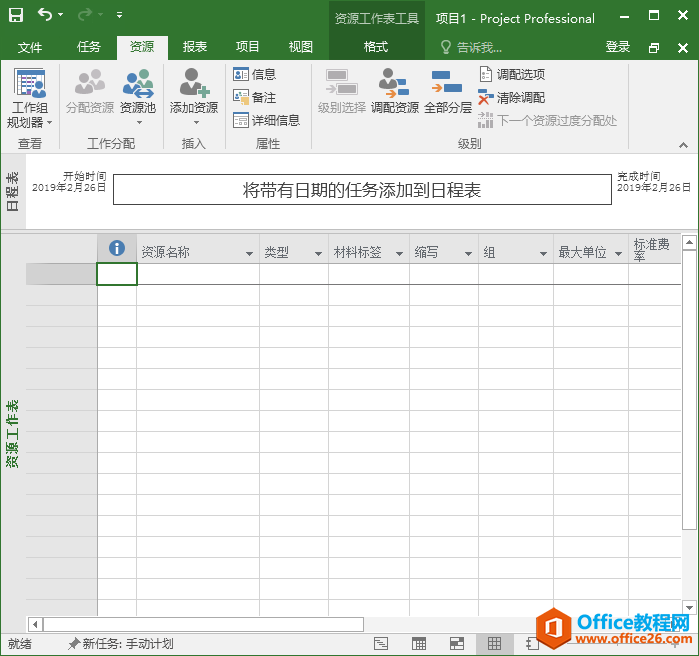Open 详细信息 details pane
This screenshot has height=656, width=699.
point(266,121)
